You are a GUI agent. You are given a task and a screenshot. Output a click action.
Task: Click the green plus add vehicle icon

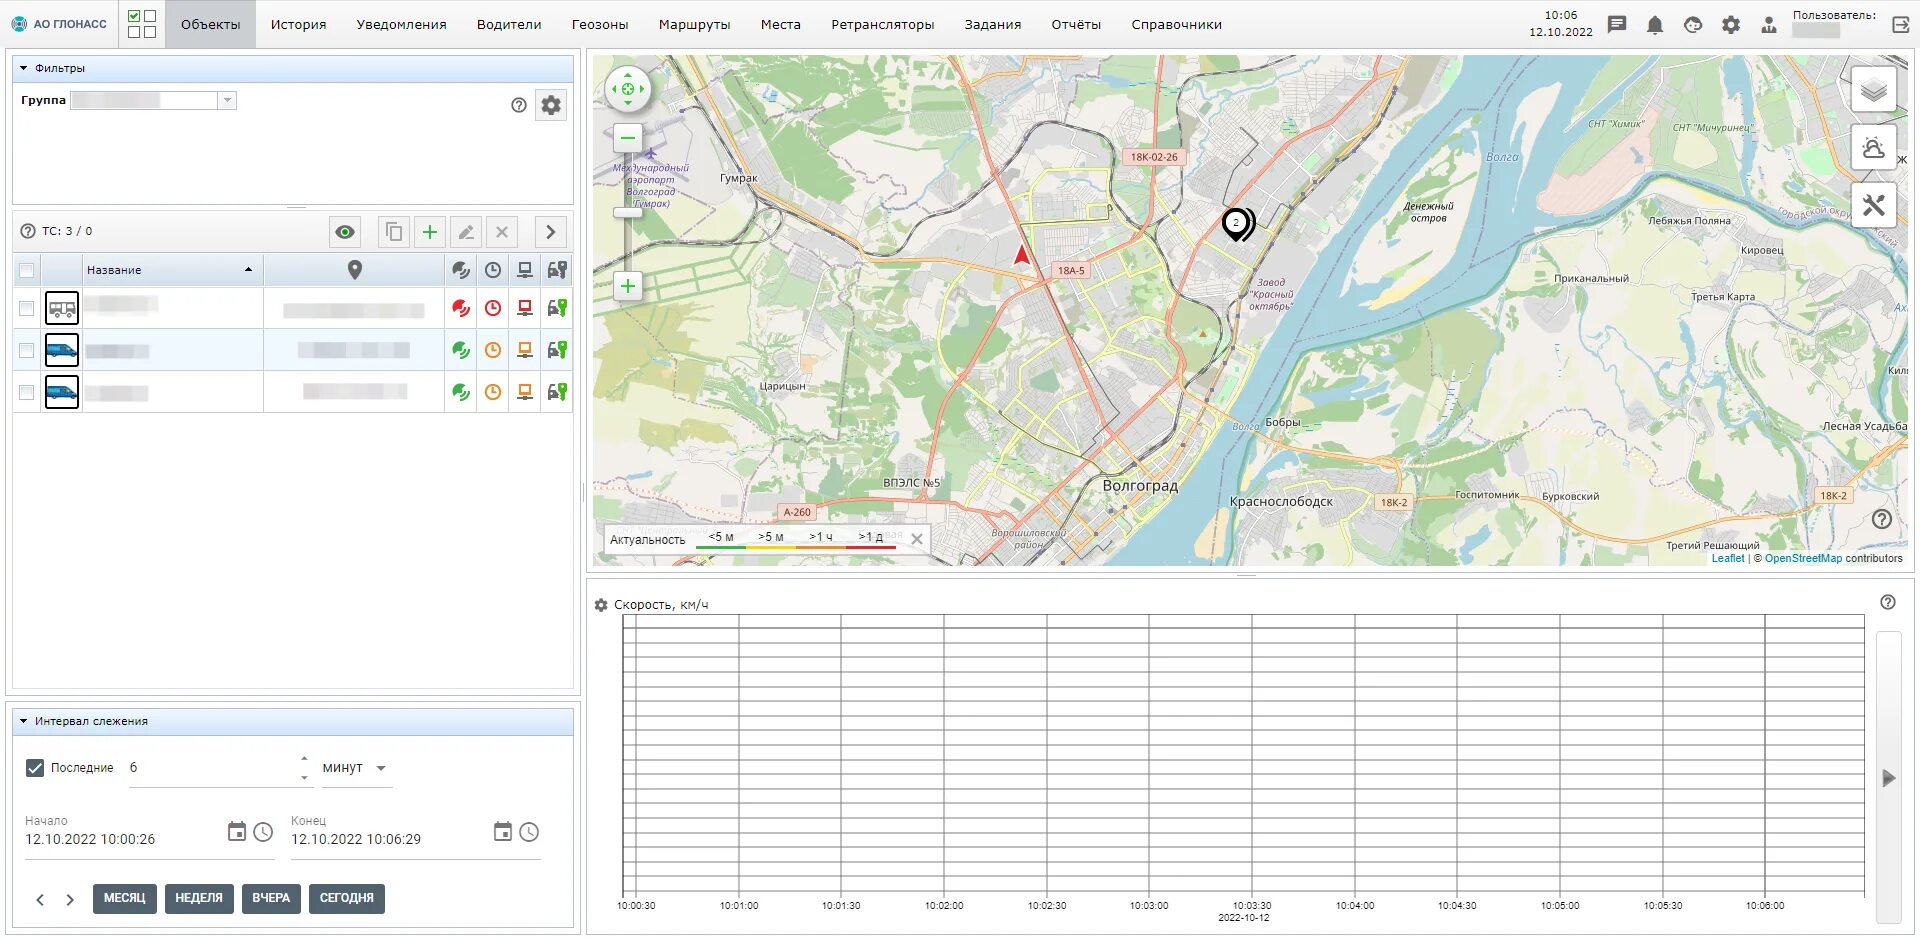[x=429, y=232]
